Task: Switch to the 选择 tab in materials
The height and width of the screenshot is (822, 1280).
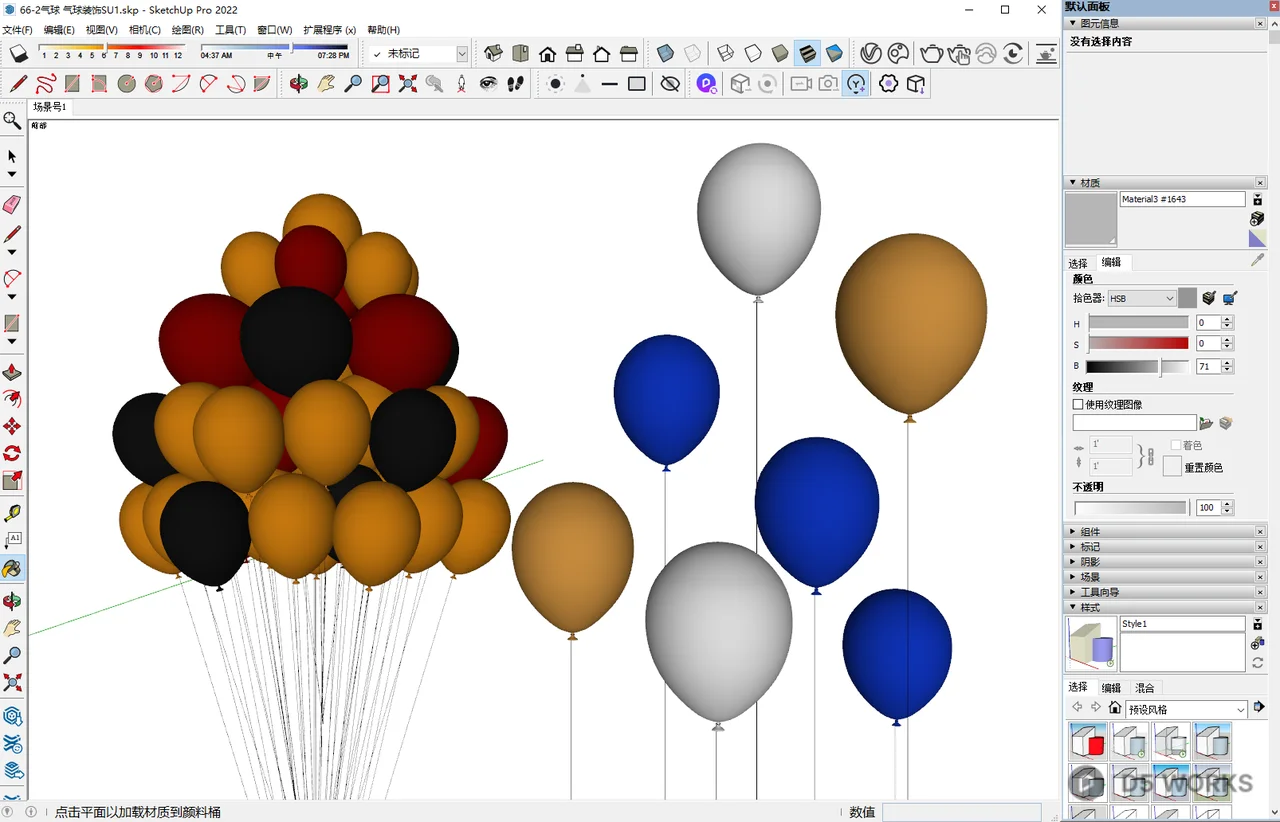Action: pos(1078,263)
